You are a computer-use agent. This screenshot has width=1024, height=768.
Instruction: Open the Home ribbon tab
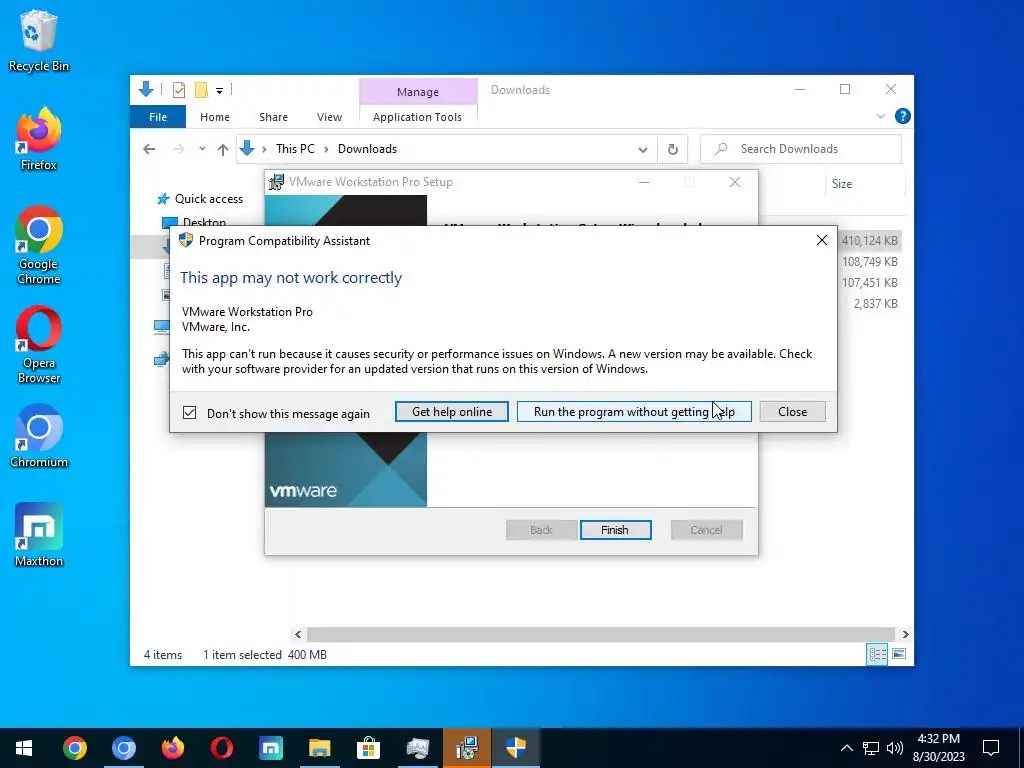click(215, 117)
